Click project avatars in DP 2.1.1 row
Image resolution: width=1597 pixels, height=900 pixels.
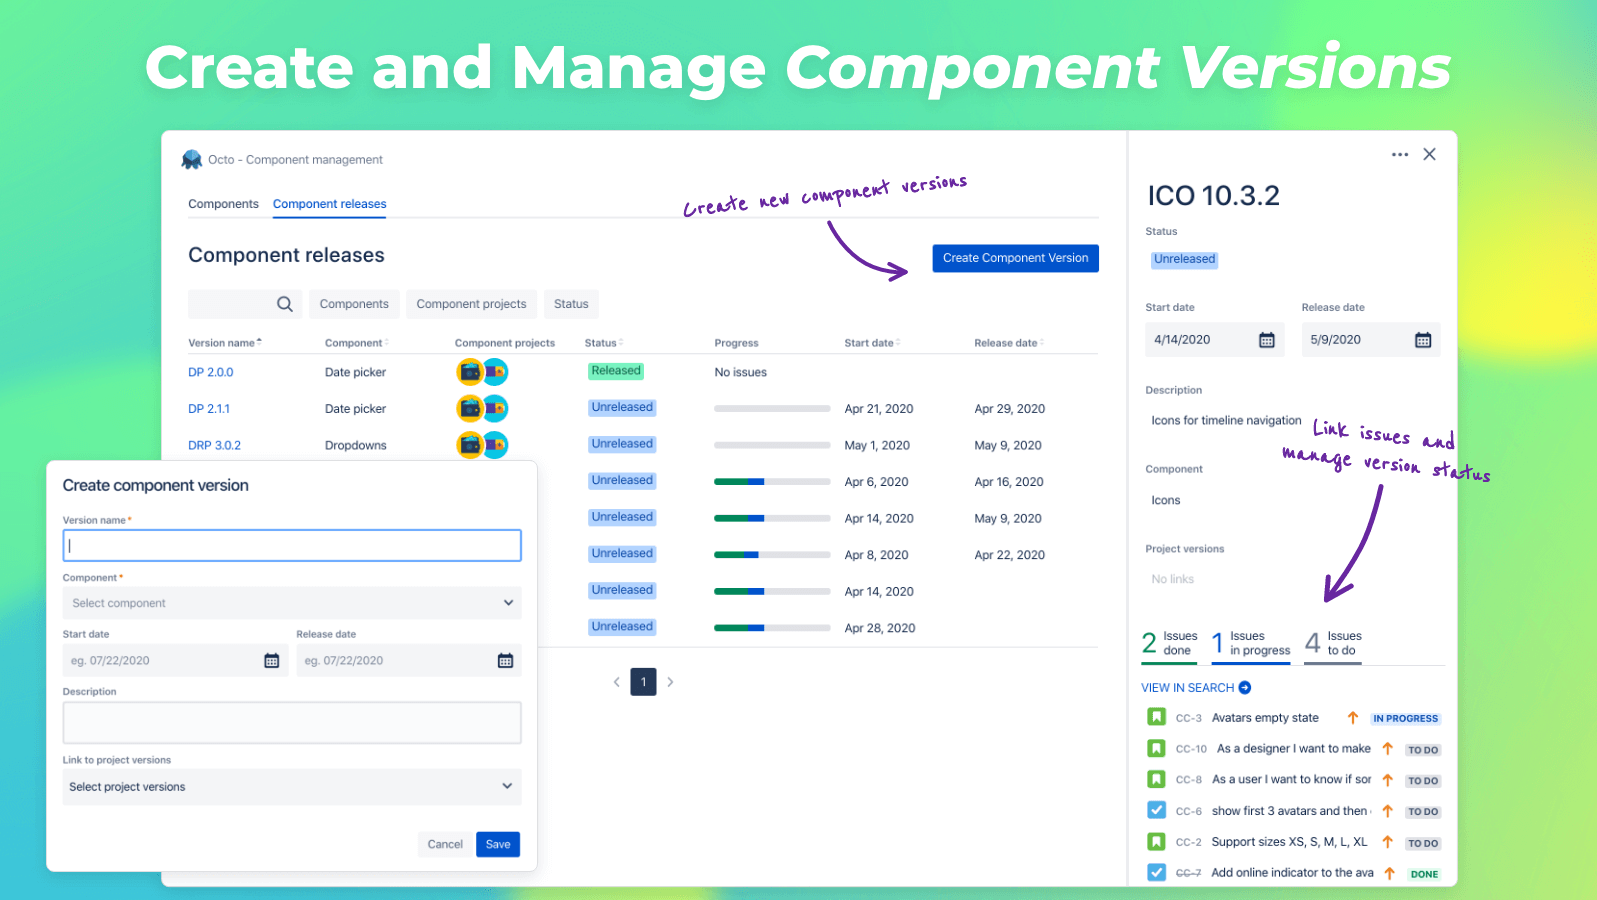tap(483, 408)
